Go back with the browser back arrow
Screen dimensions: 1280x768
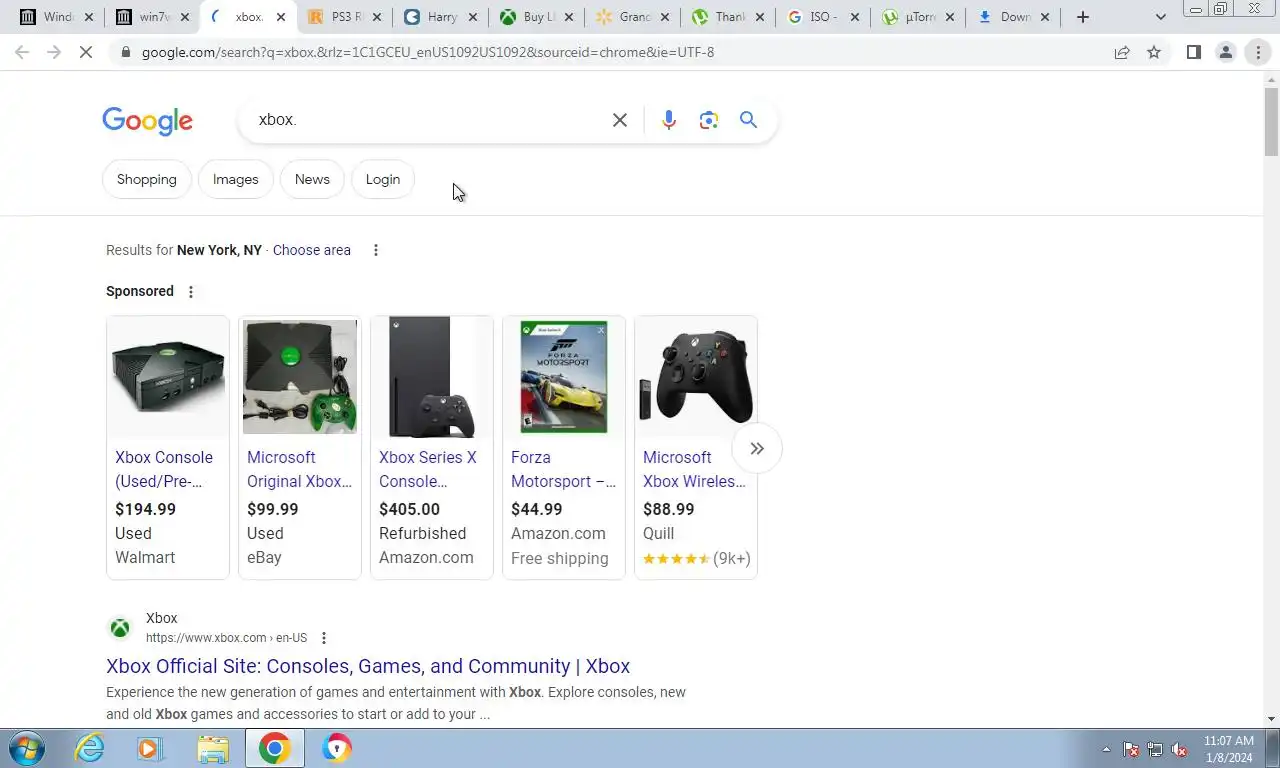pyautogui.click(x=22, y=52)
